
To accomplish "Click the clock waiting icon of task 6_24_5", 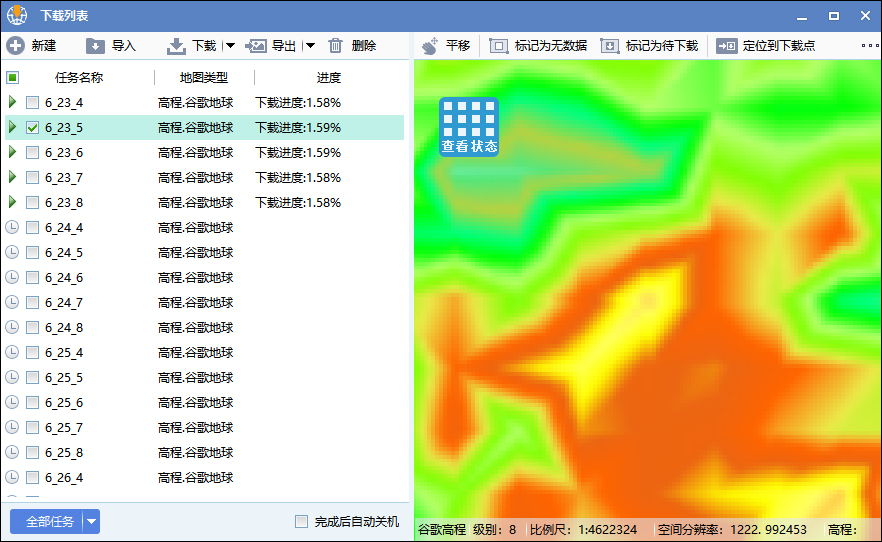I will [x=12, y=252].
